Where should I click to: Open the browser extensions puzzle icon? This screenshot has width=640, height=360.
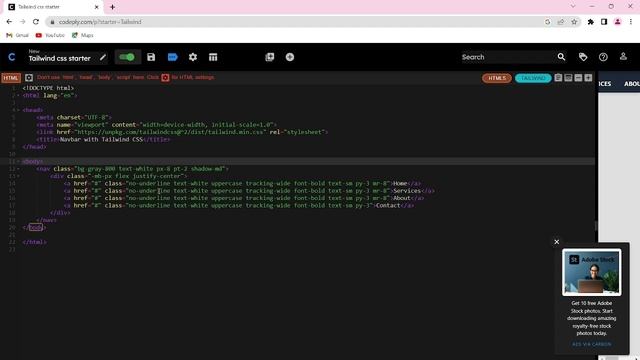click(591, 22)
